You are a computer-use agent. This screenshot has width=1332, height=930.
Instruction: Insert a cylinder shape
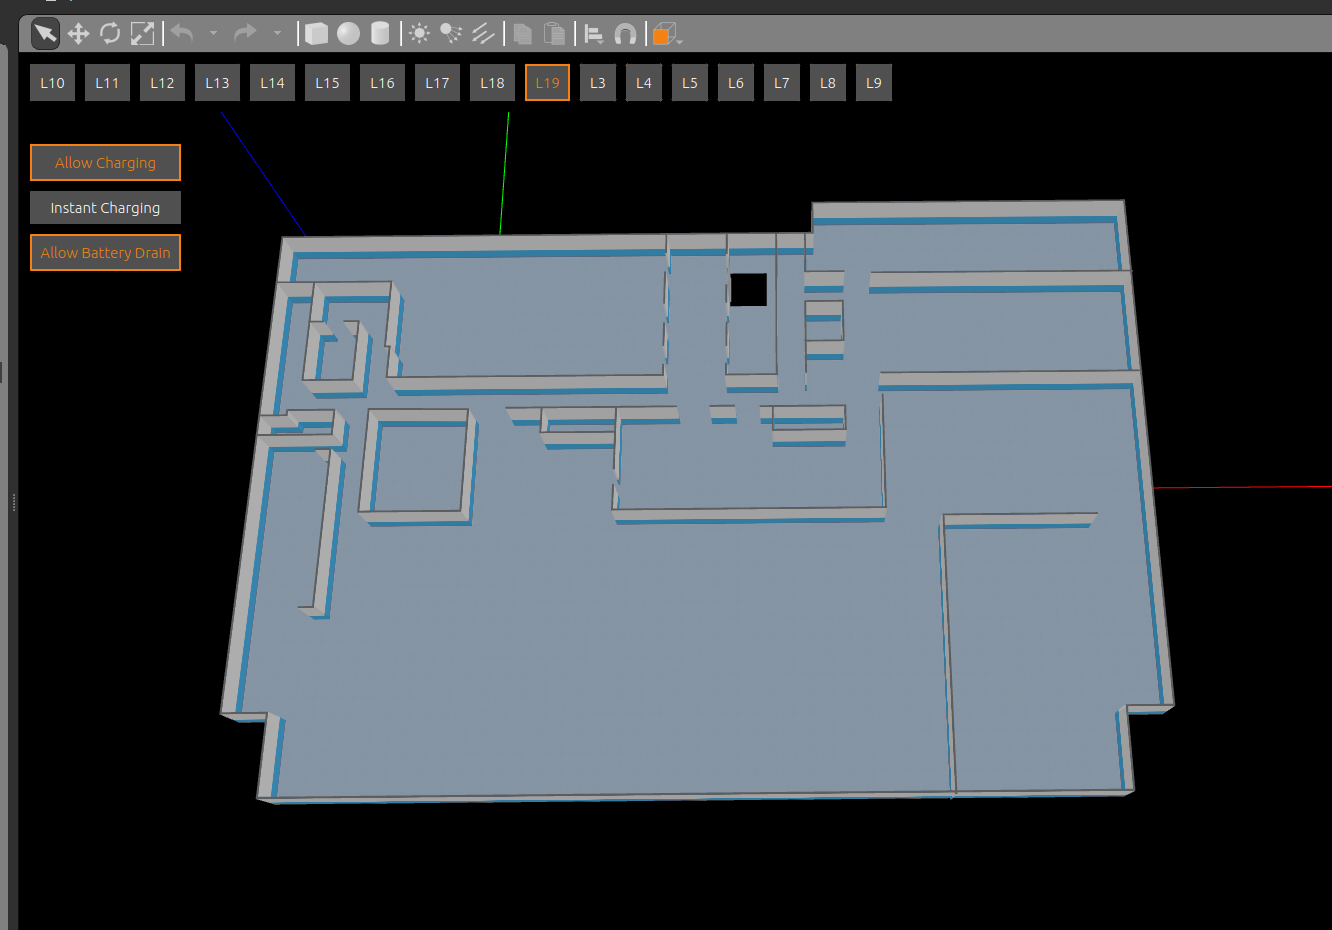380,34
